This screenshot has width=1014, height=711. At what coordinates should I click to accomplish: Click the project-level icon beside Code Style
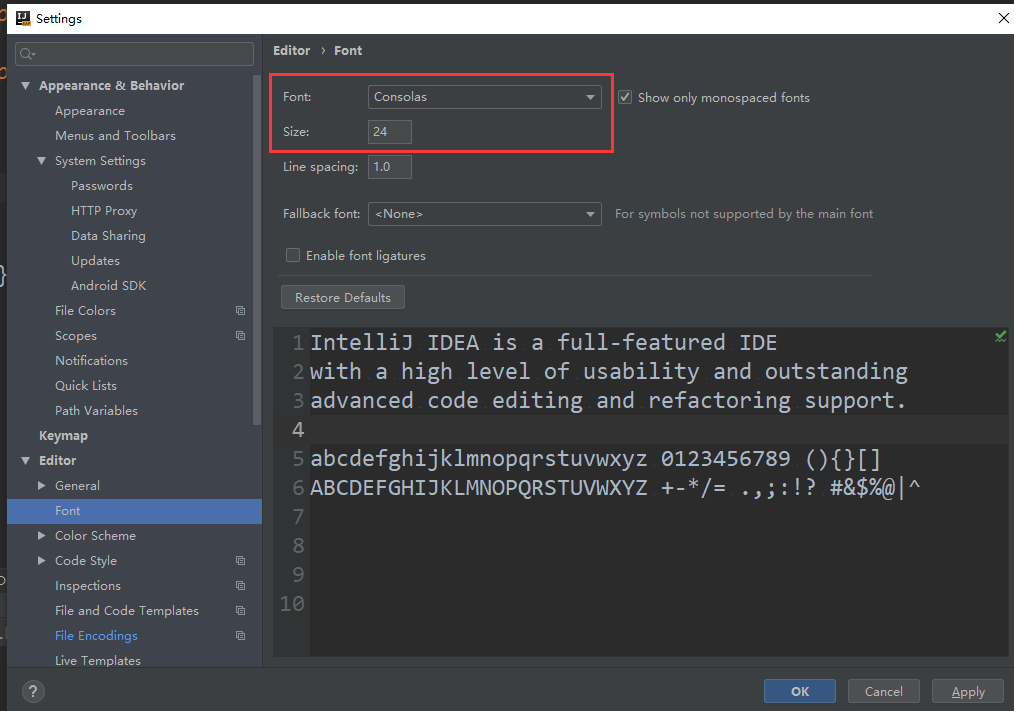tap(241, 561)
